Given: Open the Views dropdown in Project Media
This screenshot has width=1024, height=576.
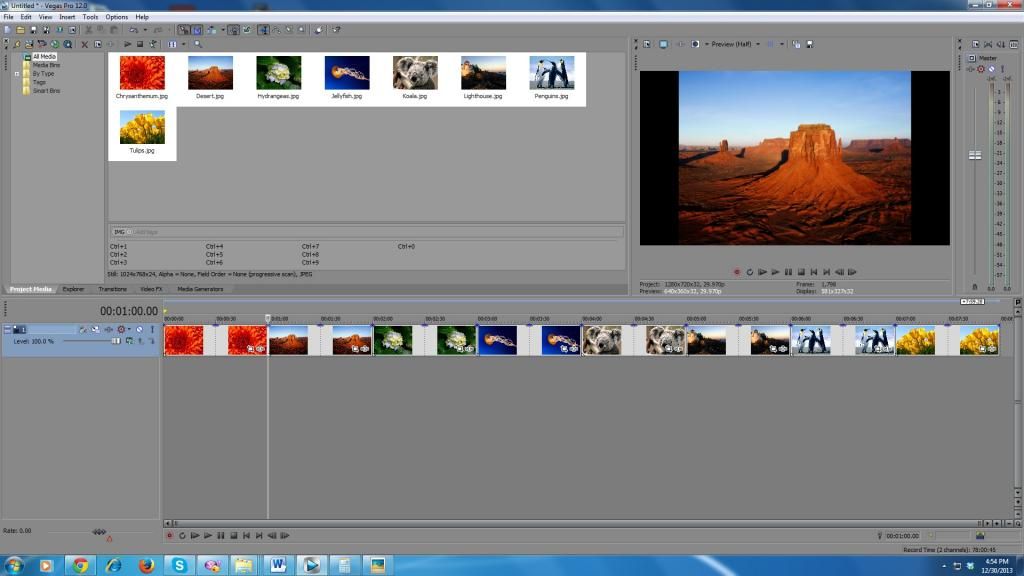Looking at the screenshot, I should (183, 44).
